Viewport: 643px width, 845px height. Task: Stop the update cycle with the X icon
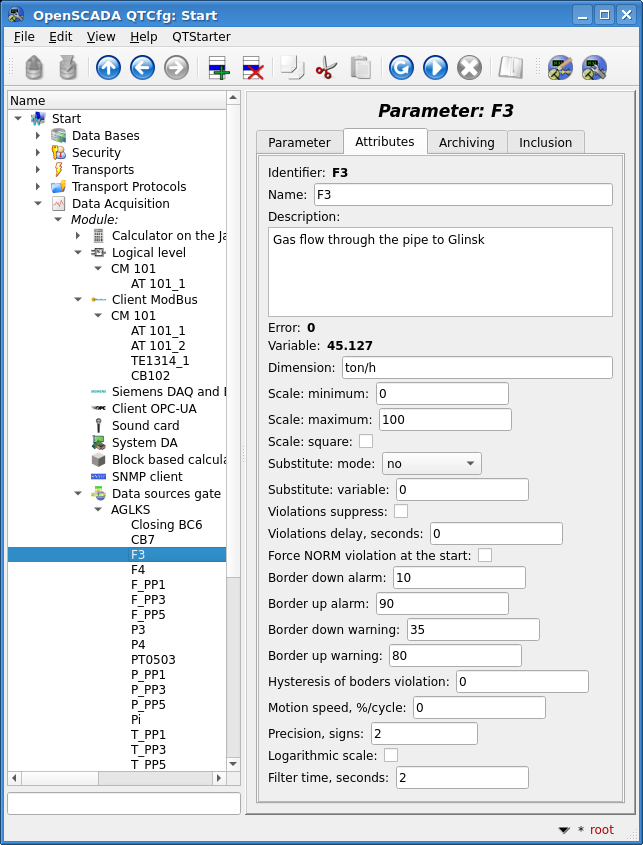pos(469,68)
